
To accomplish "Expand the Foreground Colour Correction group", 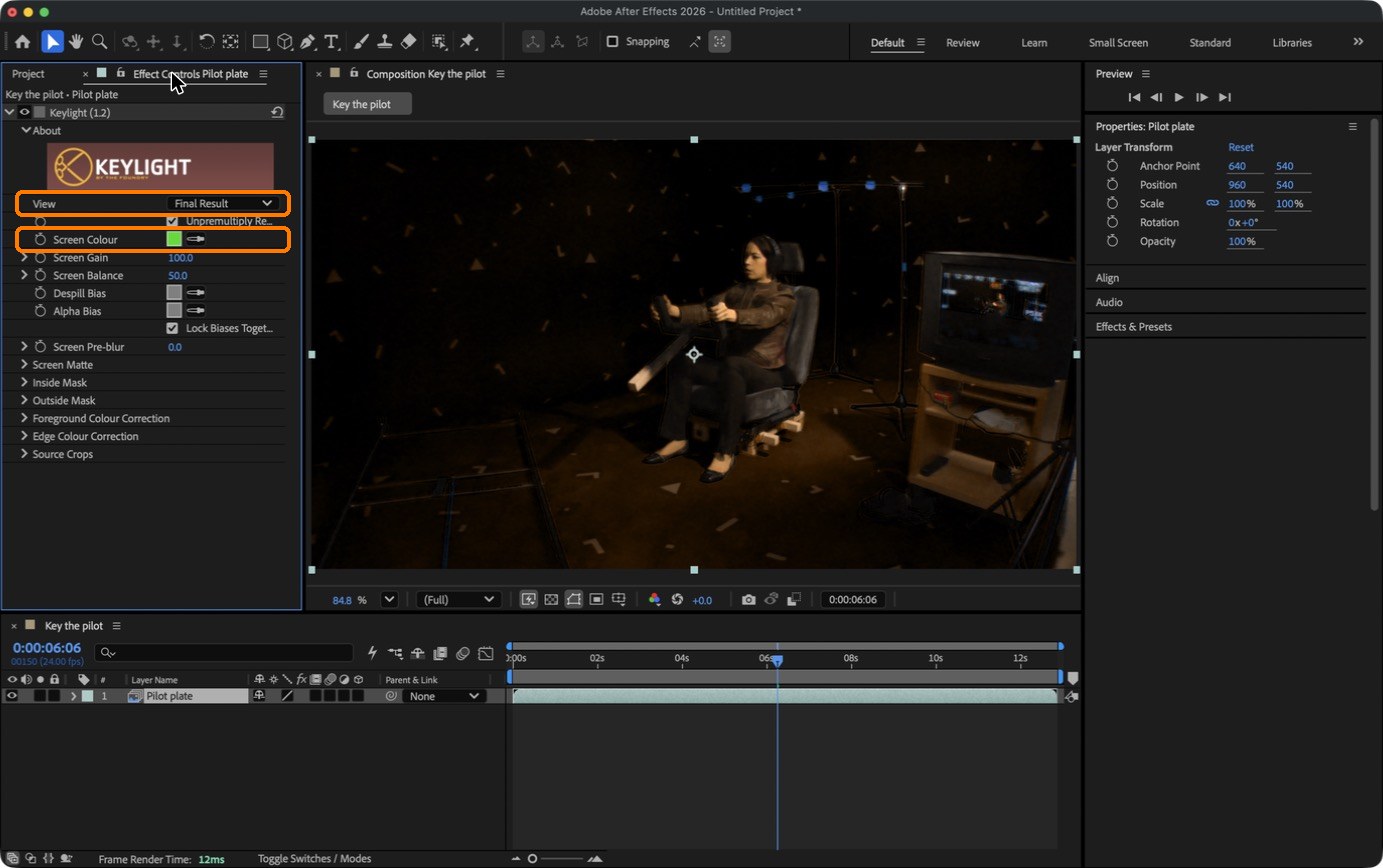I will coord(24,419).
